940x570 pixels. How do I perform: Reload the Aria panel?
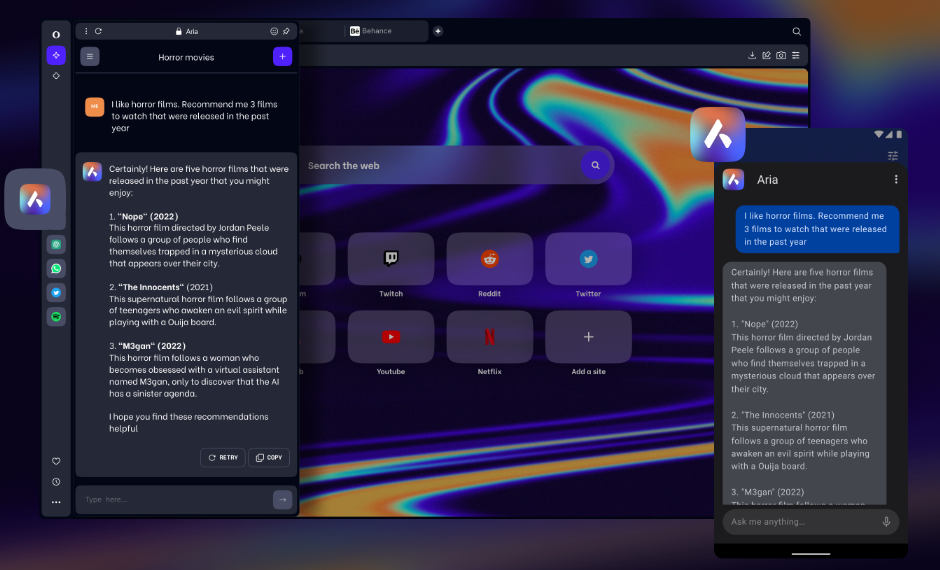click(x=98, y=31)
